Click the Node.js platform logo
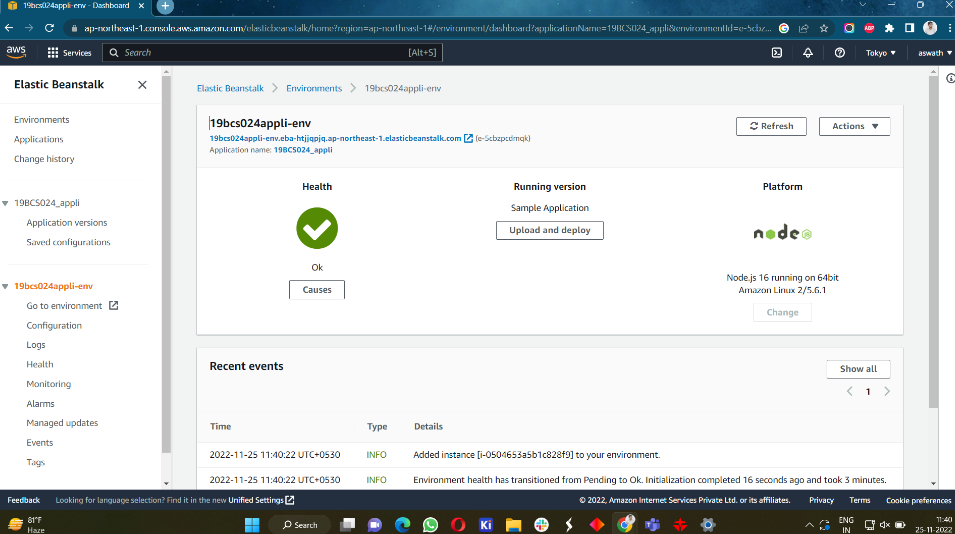 point(783,233)
